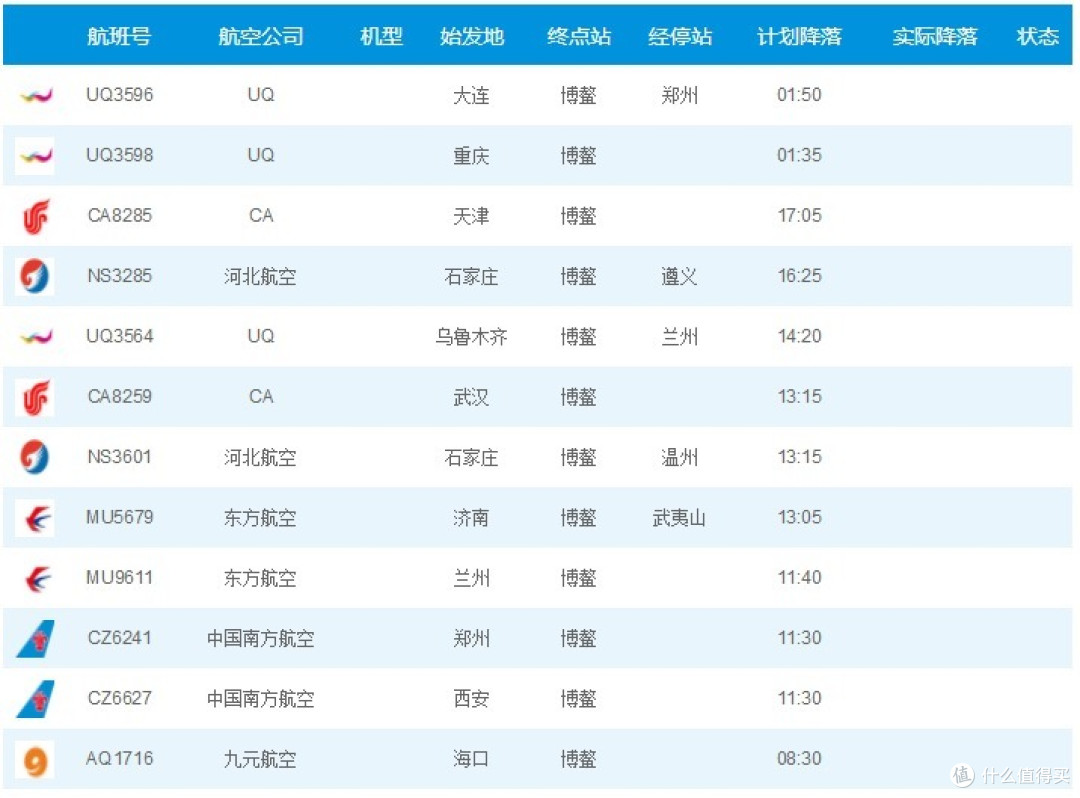The height and width of the screenshot is (798, 1080).
Task: Click the airline logo for flight UQ3564
Action: pyautogui.click(x=35, y=337)
